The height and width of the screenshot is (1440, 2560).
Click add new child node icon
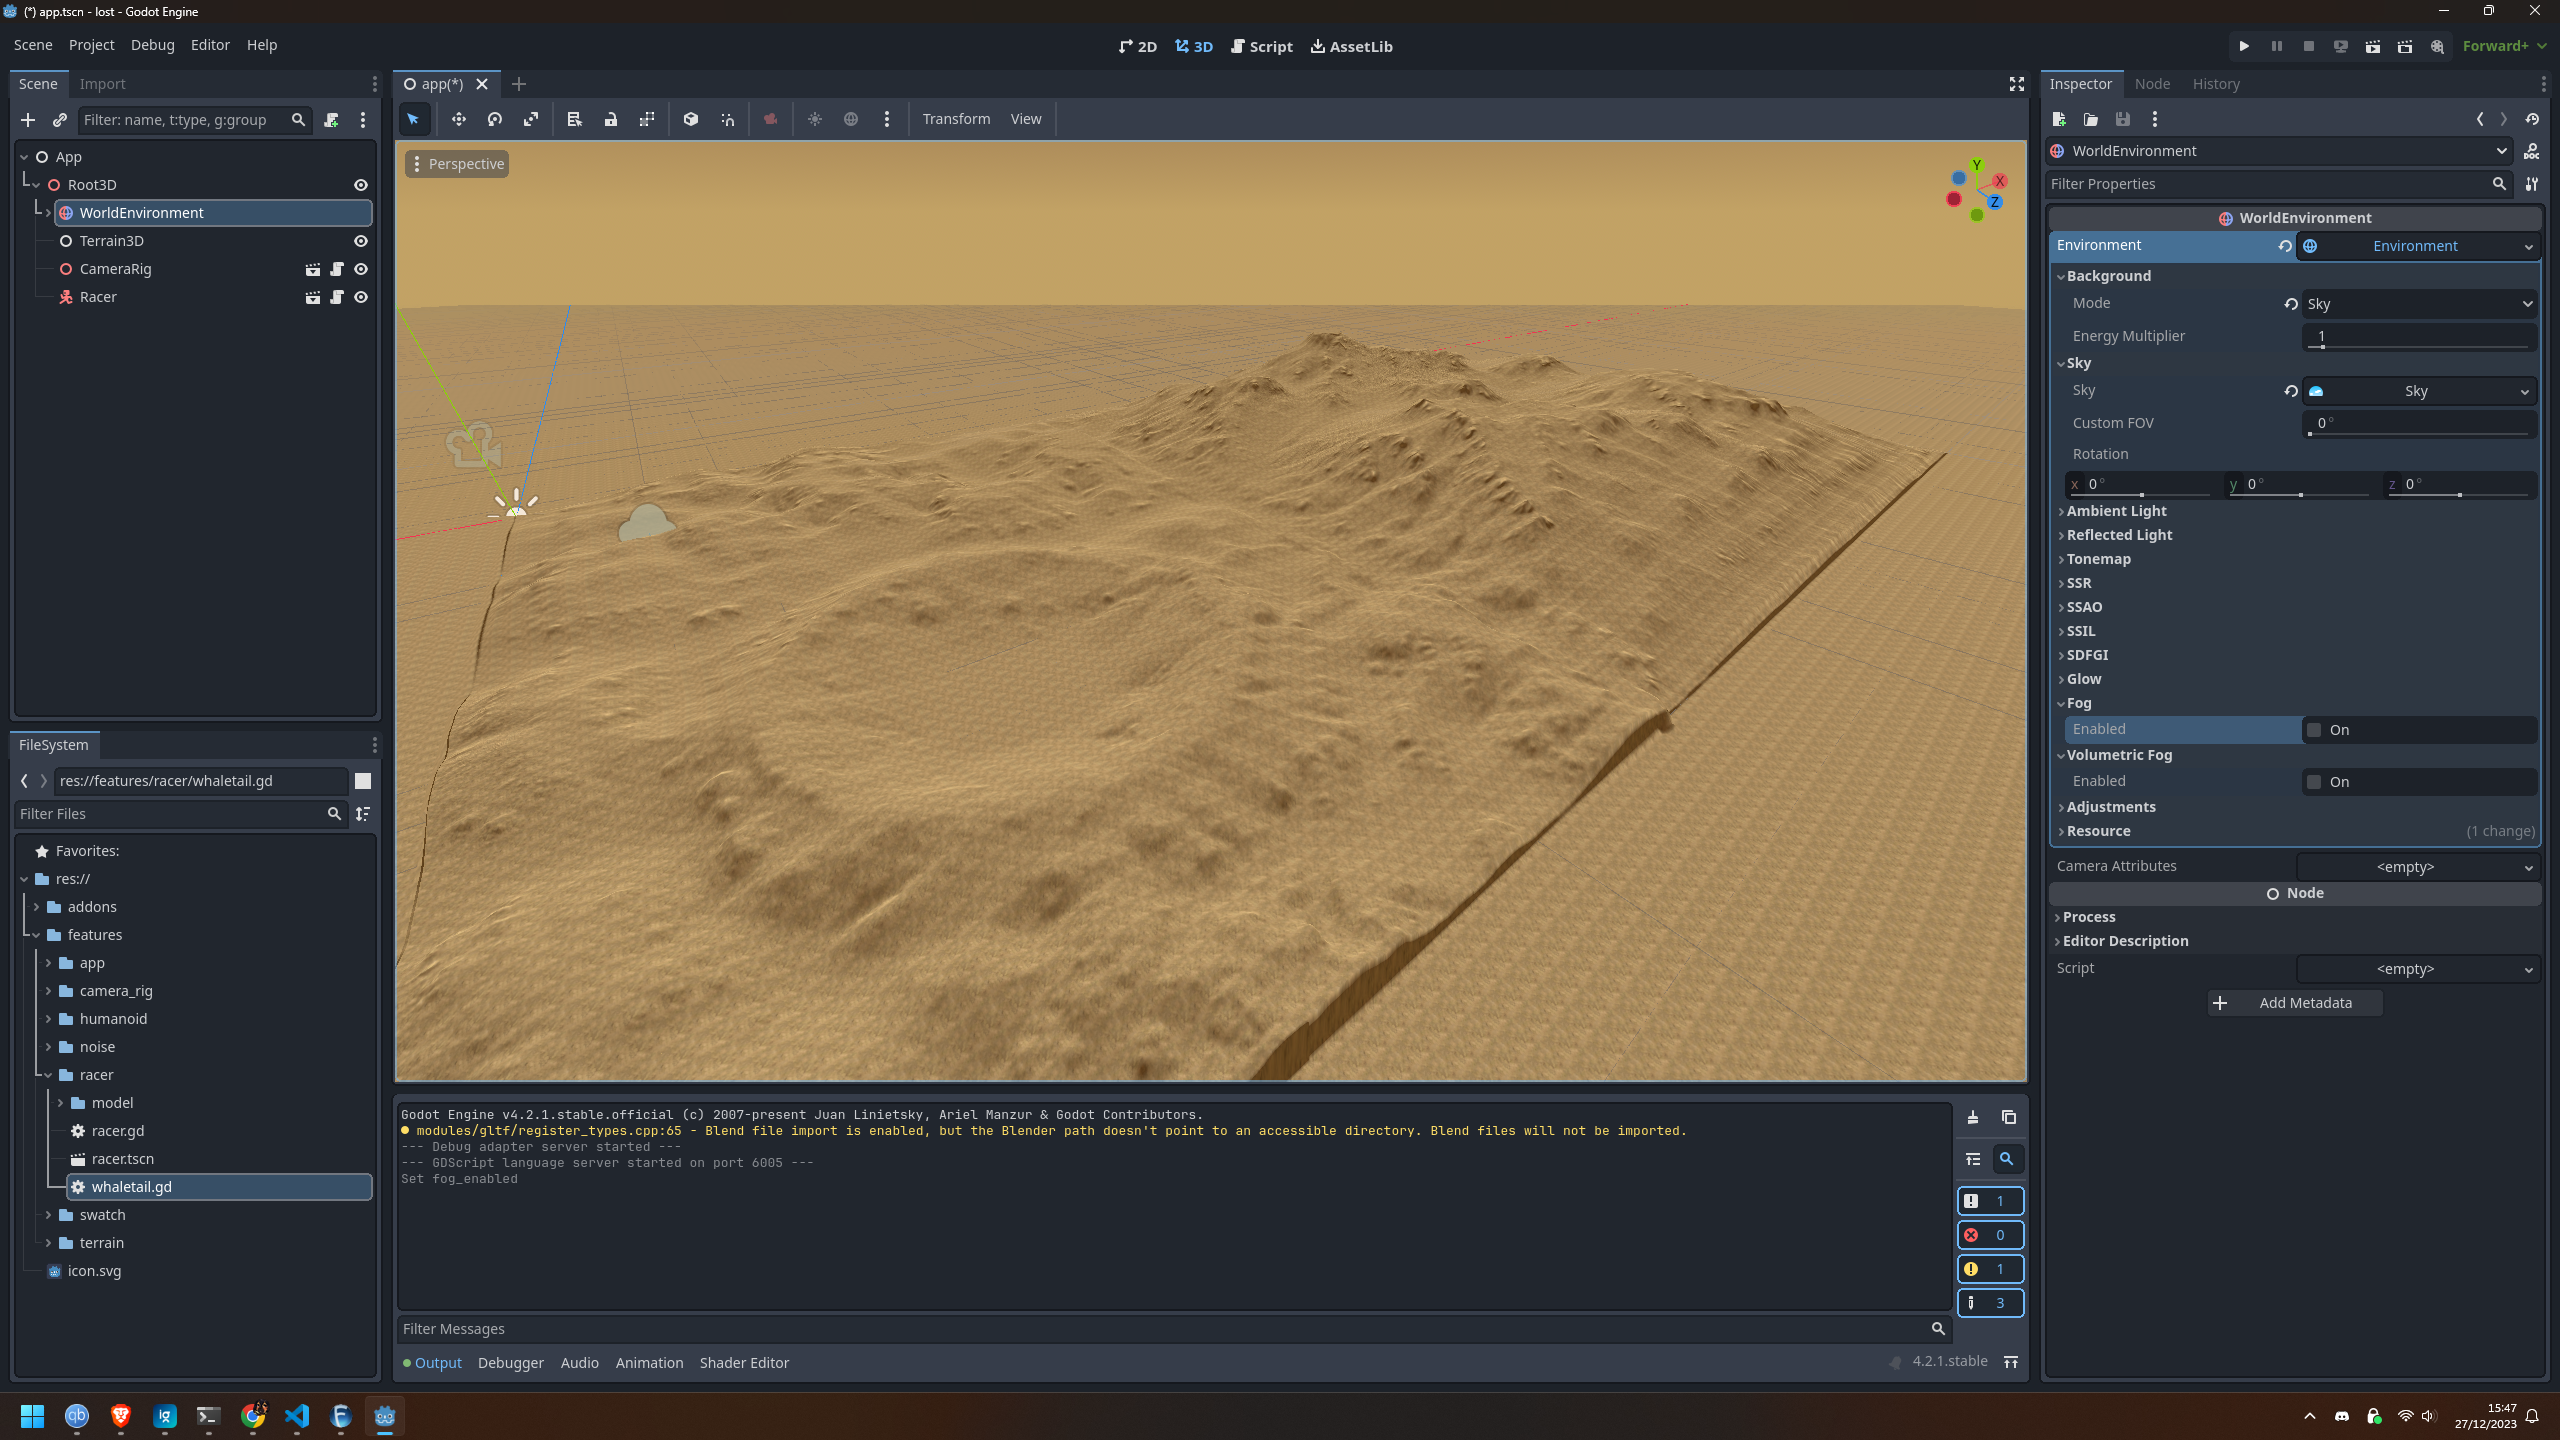click(28, 120)
